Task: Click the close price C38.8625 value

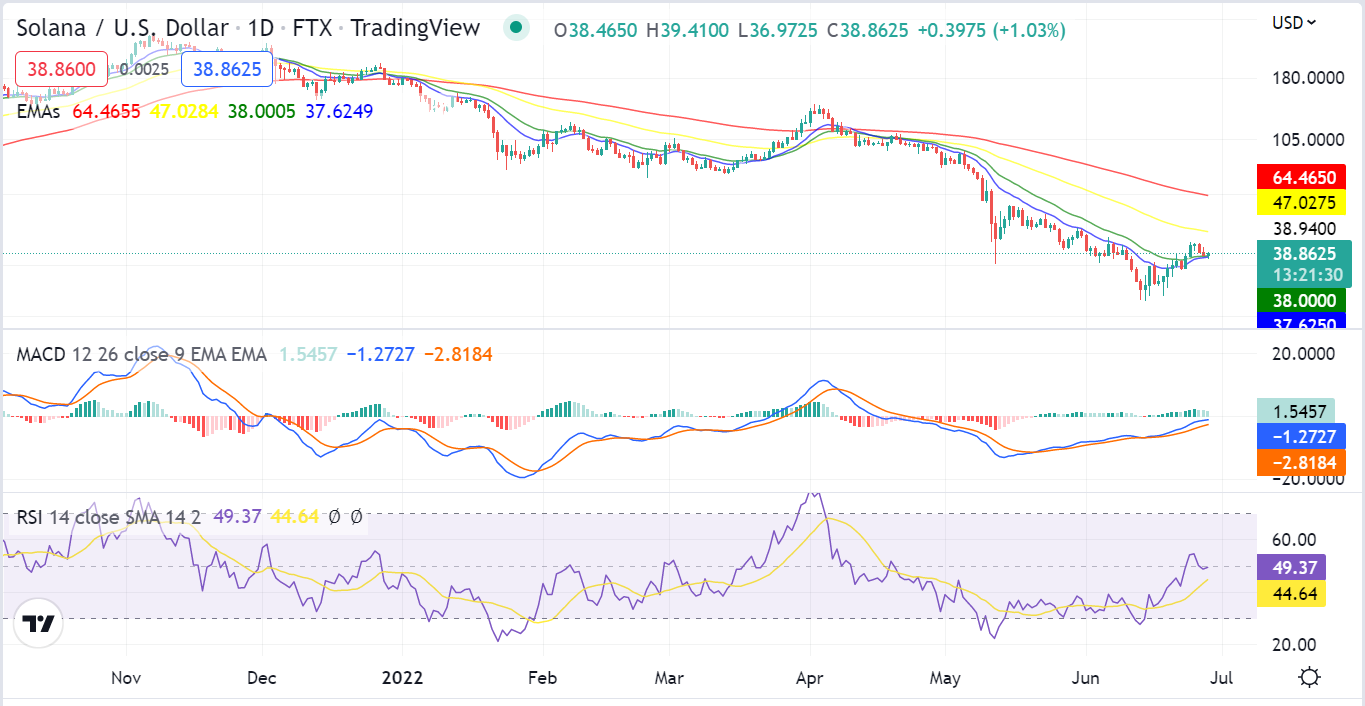Action: 868,30
